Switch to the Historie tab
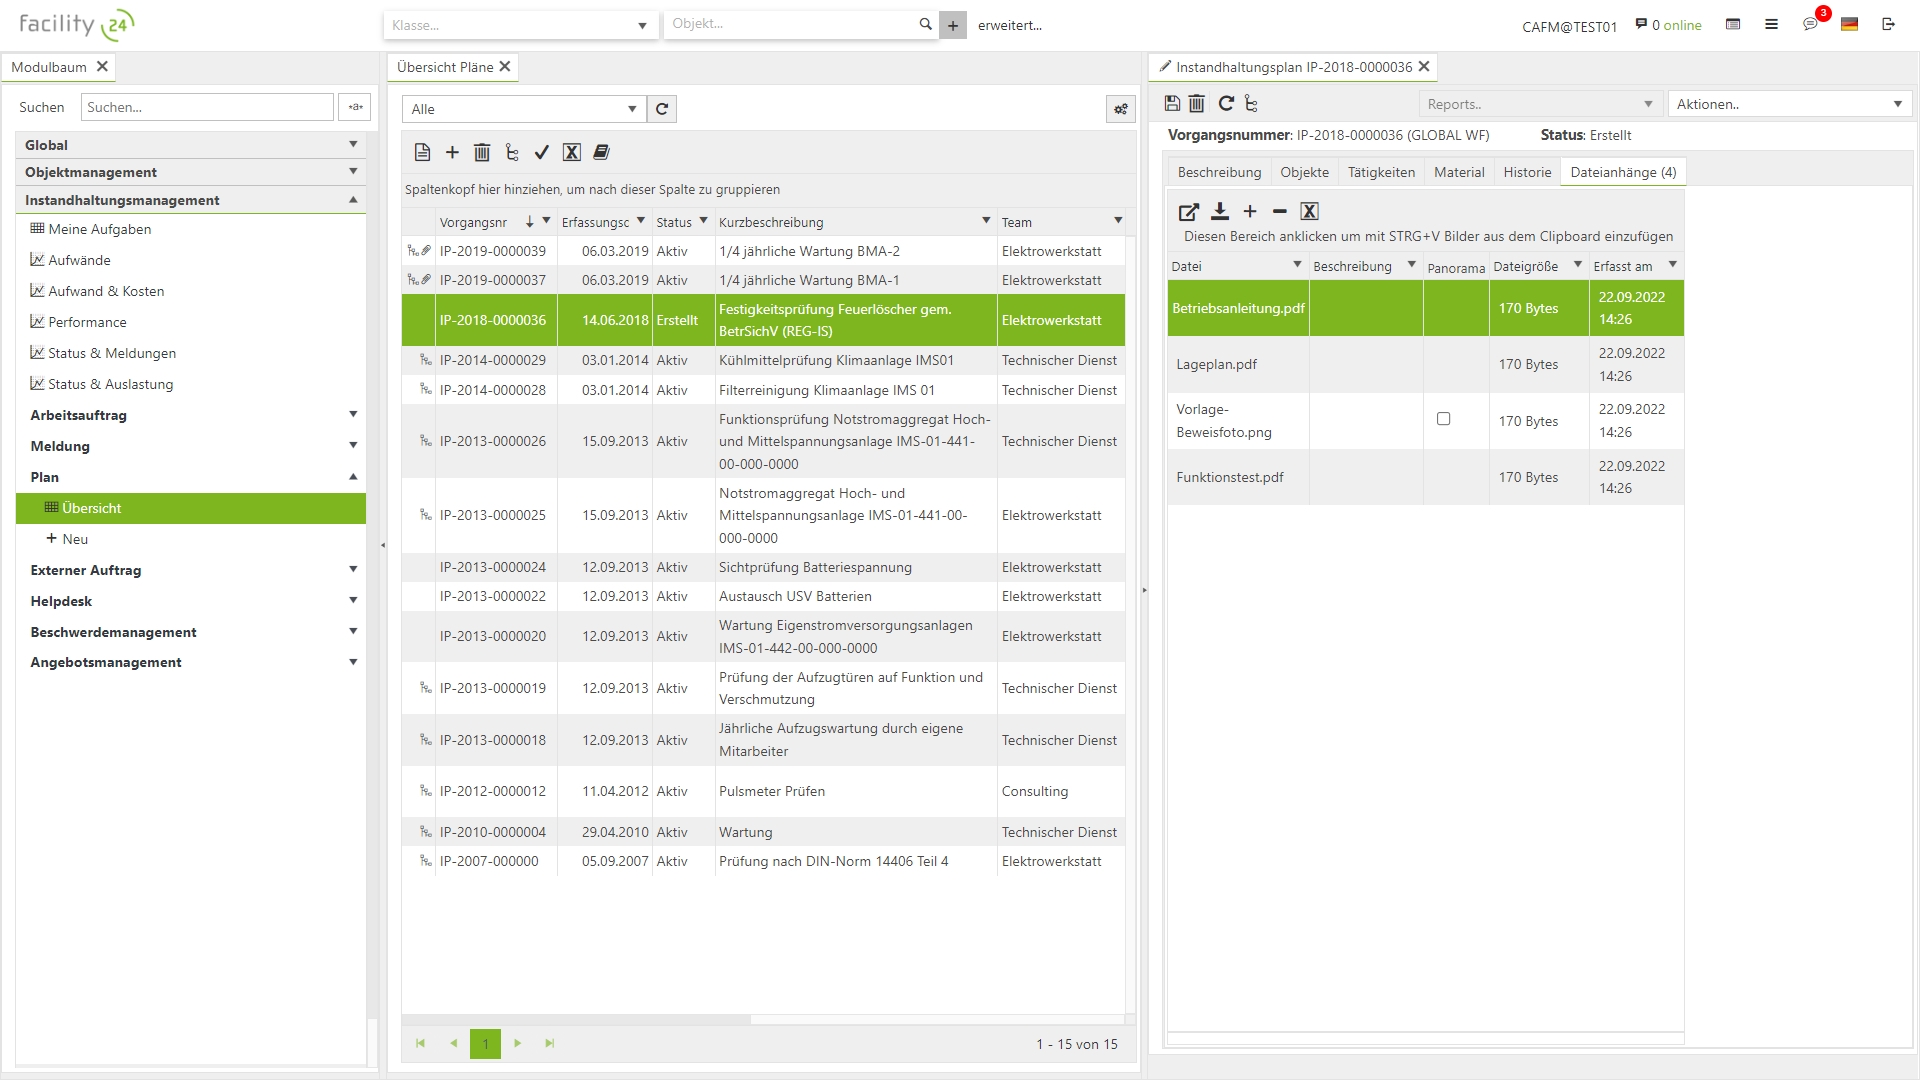Viewport: 1920px width, 1080px height. coord(1527,172)
